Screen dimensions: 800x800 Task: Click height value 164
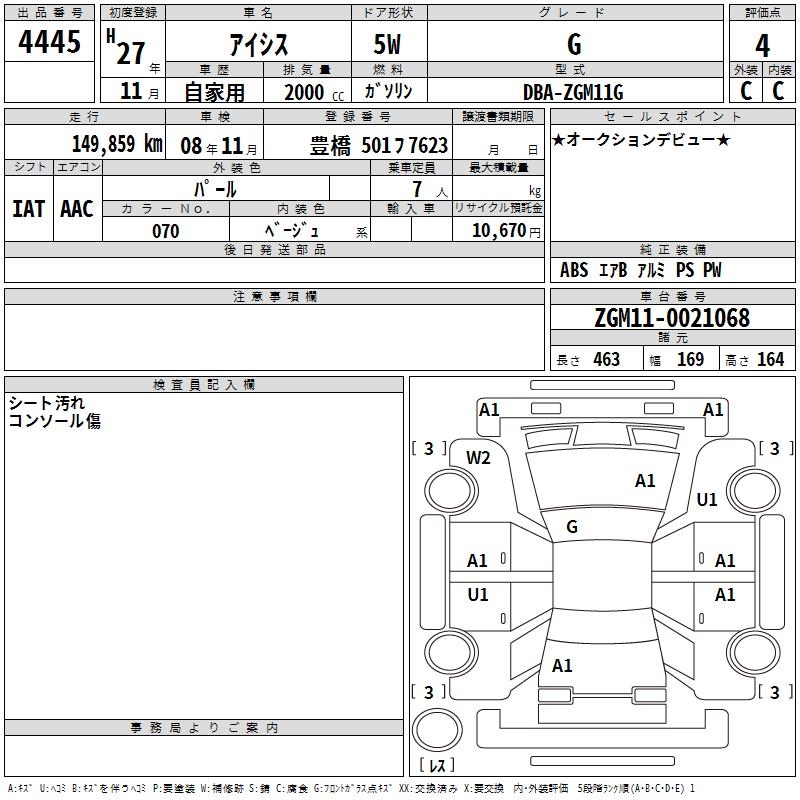[770, 360]
